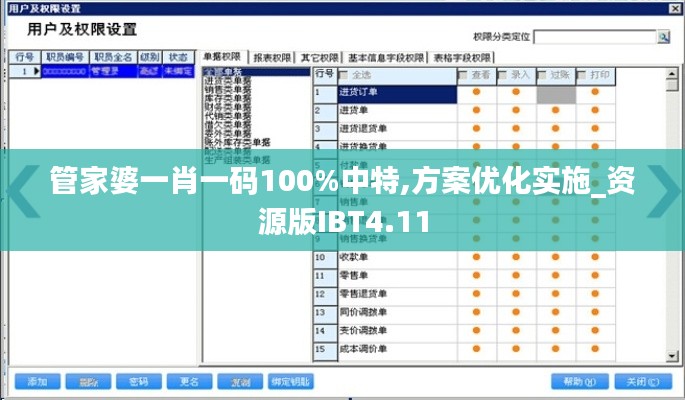Toggle 录入 permission dot for 变价调拨单

[516, 331]
